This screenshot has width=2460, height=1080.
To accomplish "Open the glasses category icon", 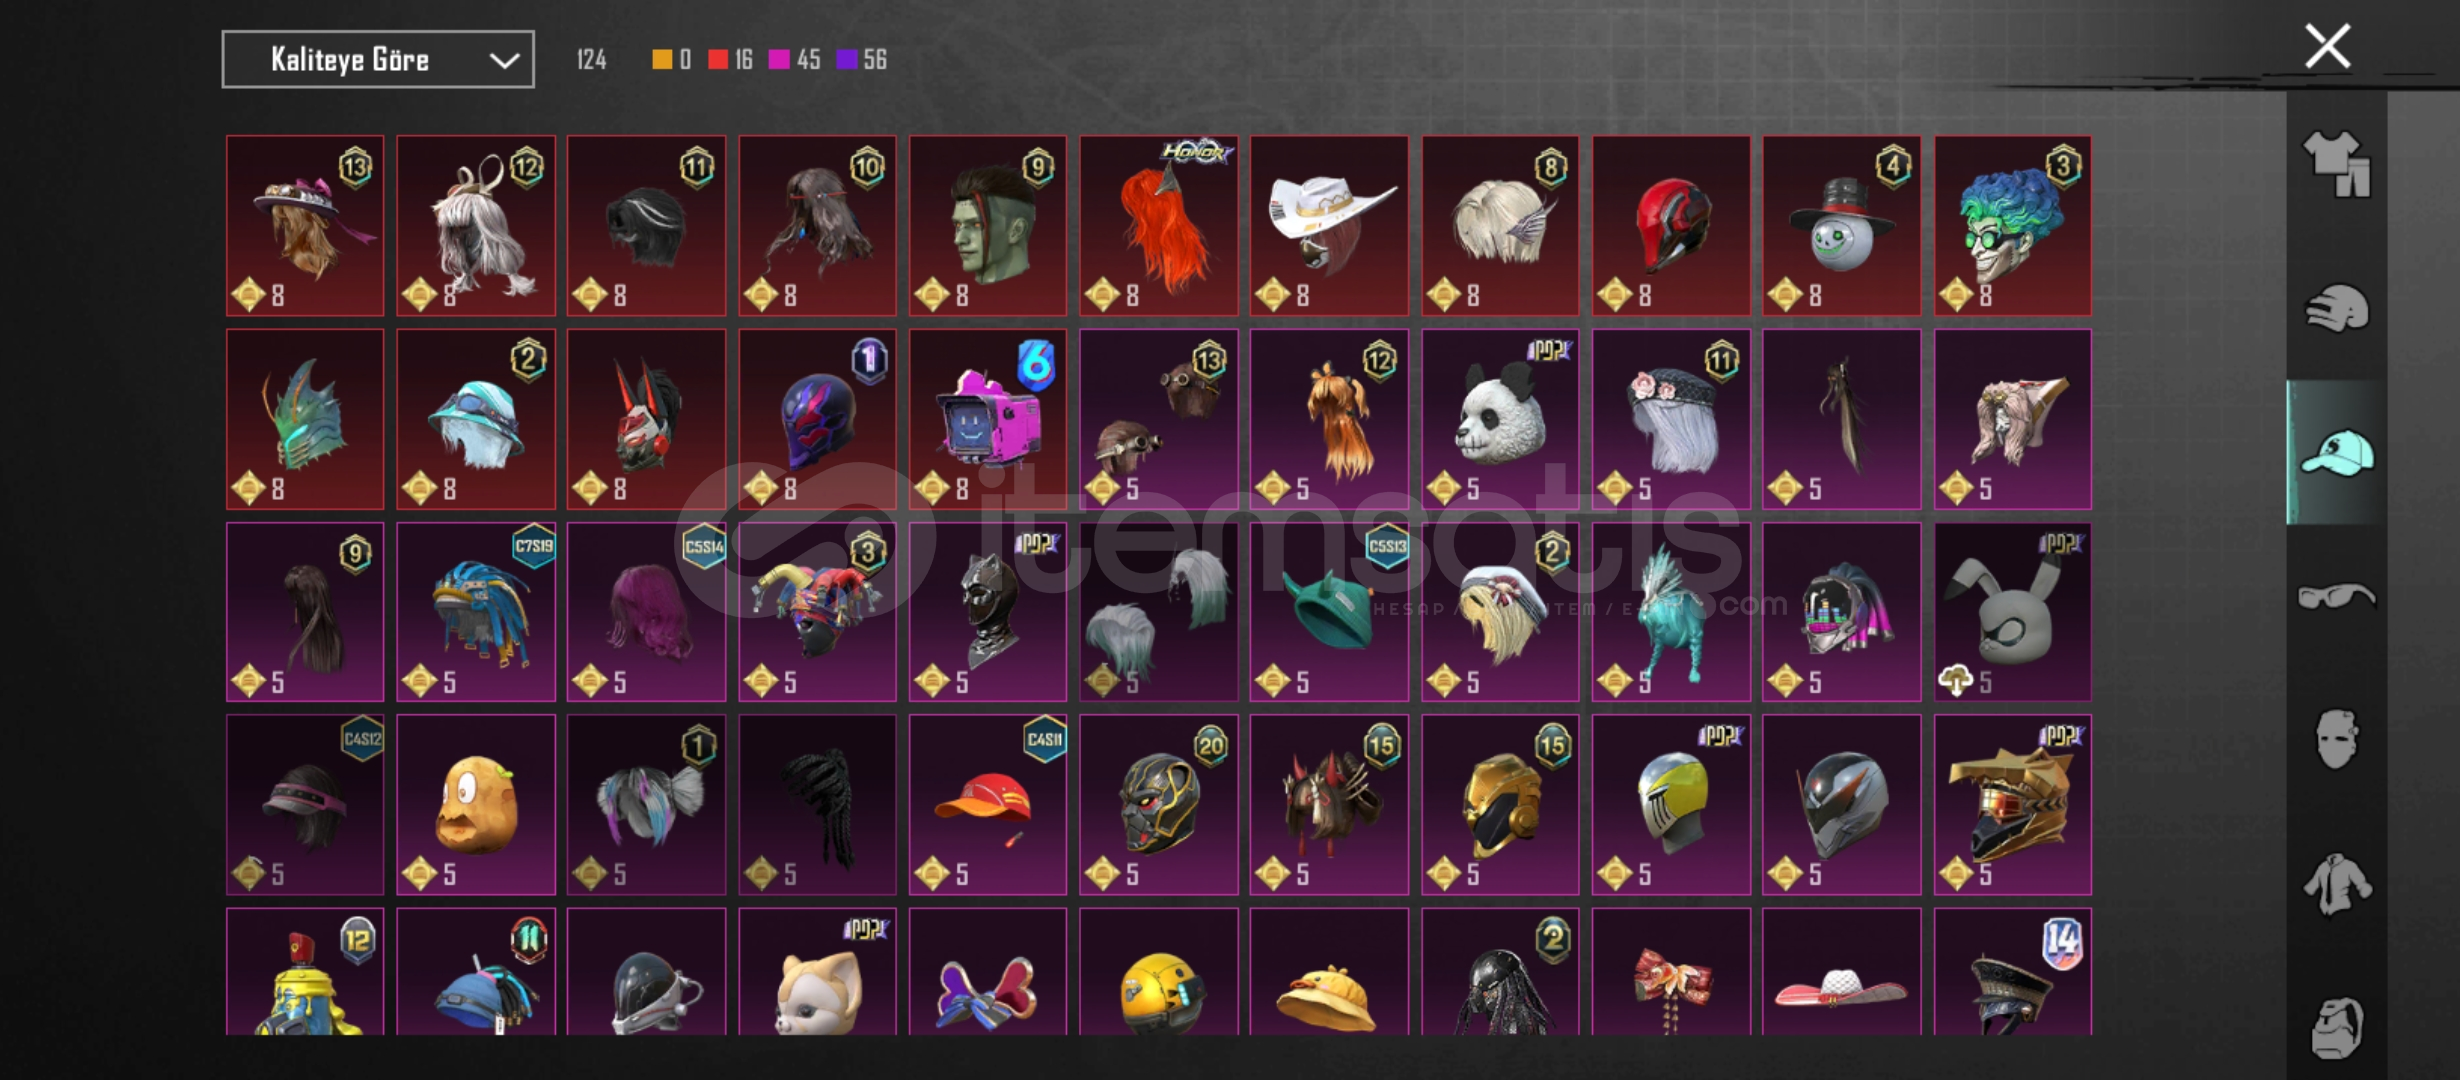I will (2337, 597).
